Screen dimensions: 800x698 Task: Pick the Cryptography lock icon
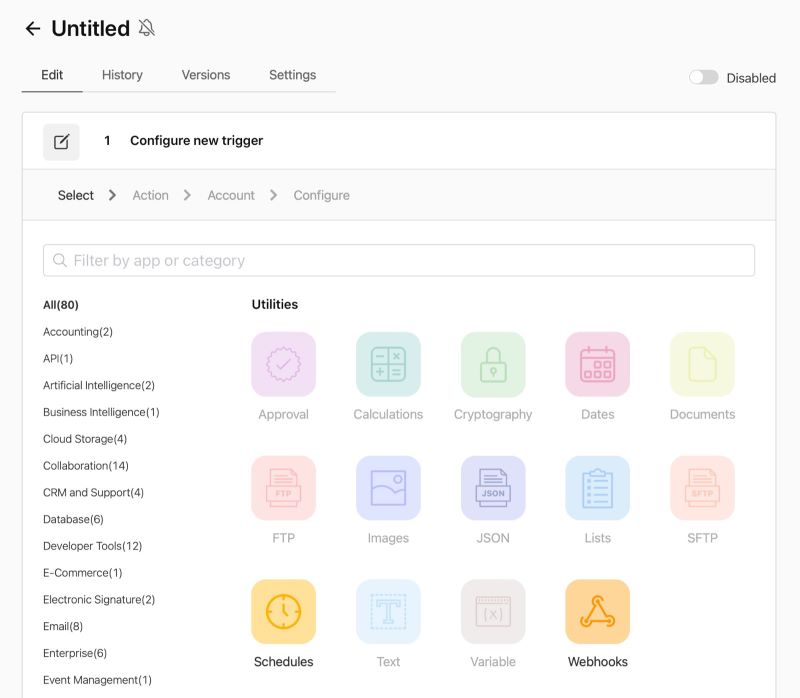(x=493, y=364)
